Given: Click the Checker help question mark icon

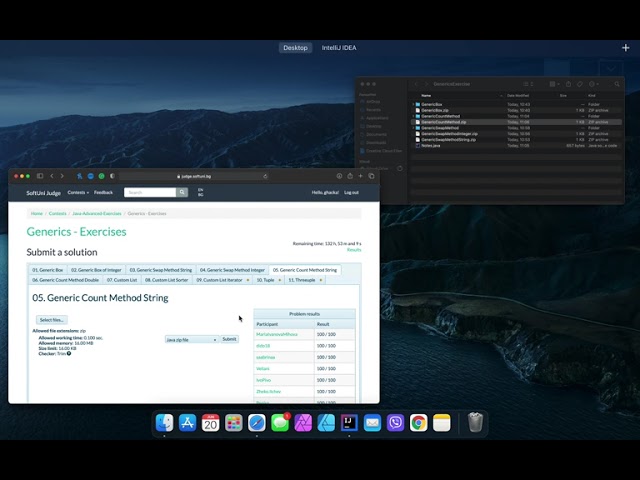Looking at the screenshot, I should click(x=69, y=353).
